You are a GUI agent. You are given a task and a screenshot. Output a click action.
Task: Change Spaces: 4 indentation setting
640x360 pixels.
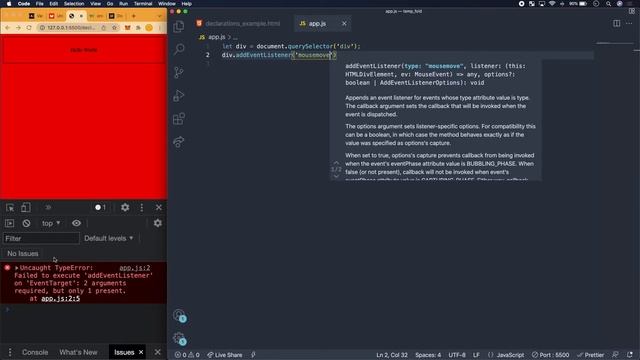click(x=428, y=355)
